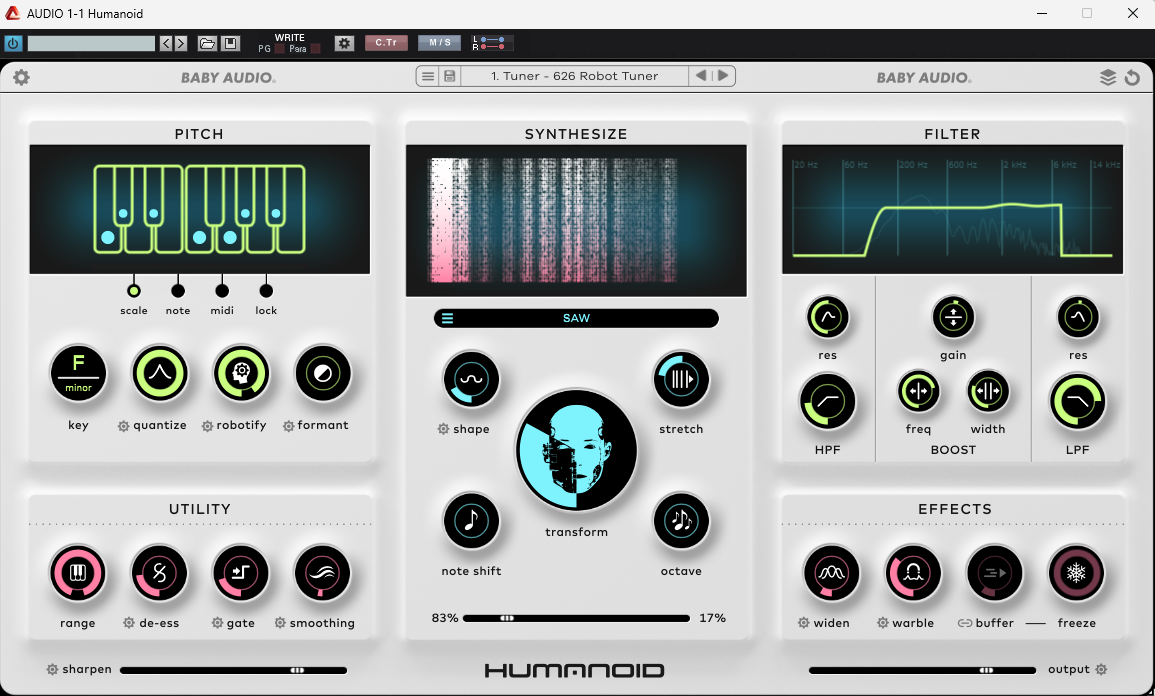The width and height of the screenshot is (1155, 696).
Task: Open warble settings gear
Action: (x=882, y=623)
